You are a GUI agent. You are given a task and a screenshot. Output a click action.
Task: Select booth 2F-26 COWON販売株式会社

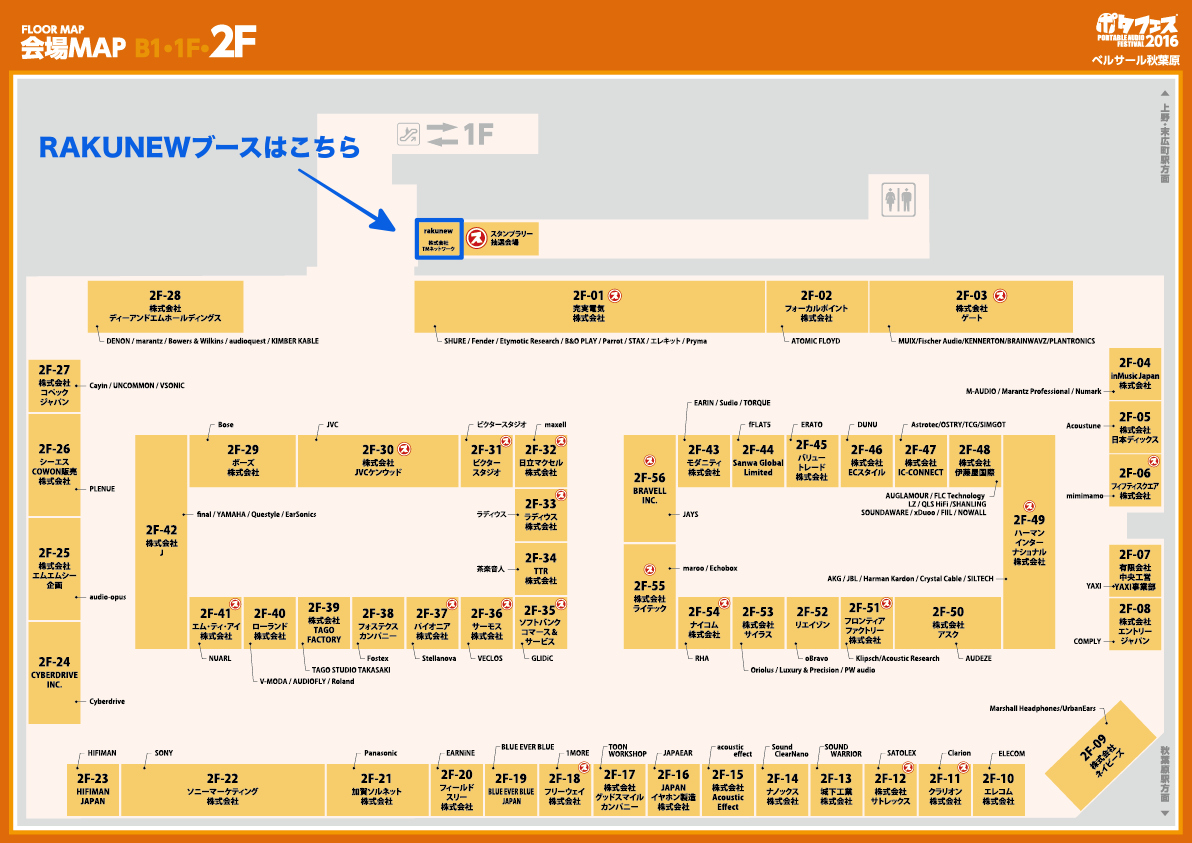pyautogui.click(x=54, y=465)
